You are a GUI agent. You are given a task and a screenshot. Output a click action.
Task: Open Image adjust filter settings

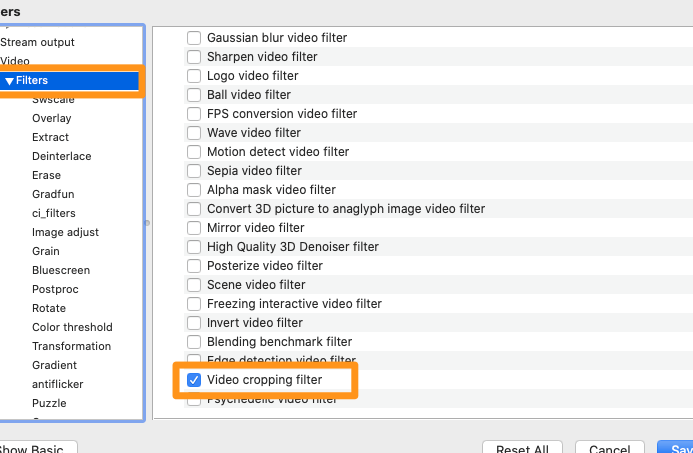point(65,232)
